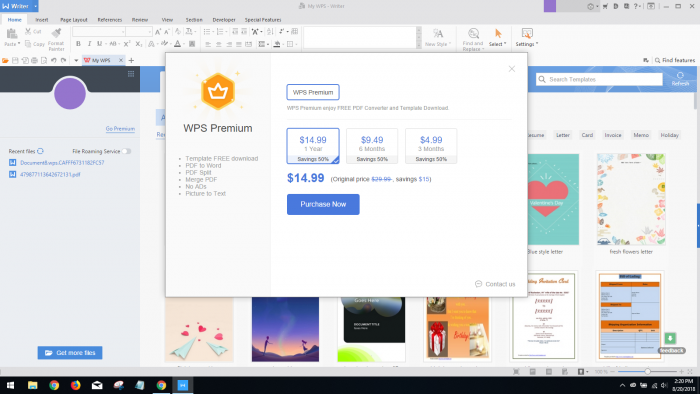
Task: Expand the Paste options arrow
Action: tap(19, 44)
